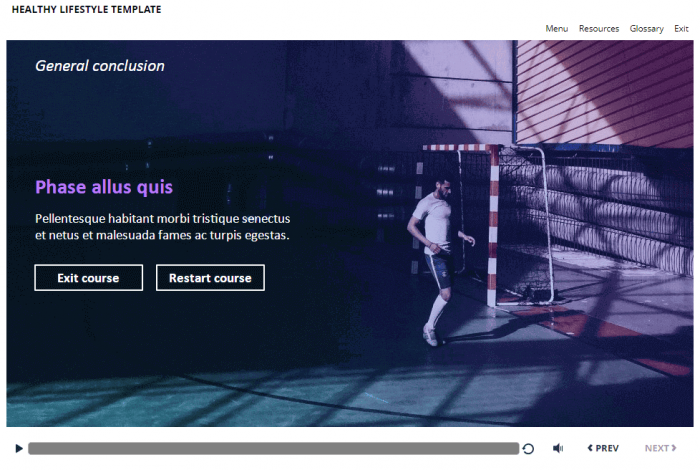The width and height of the screenshot is (700, 470).
Task: Click the Restart course button
Action: [210, 278]
